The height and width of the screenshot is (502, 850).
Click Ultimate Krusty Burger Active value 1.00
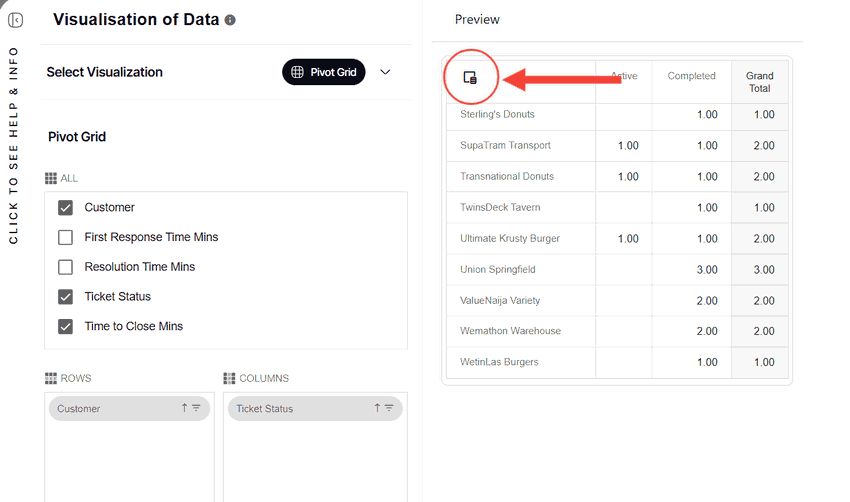click(628, 239)
